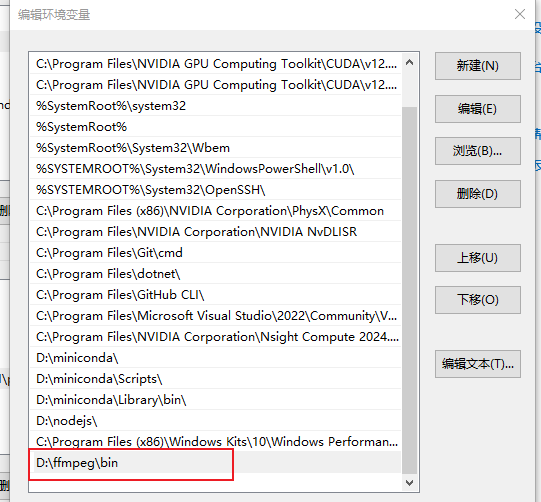Image resolution: width=541 pixels, height=502 pixels.
Task: Open 编辑文本(T)... text editor
Action: pyautogui.click(x=478, y=364)
